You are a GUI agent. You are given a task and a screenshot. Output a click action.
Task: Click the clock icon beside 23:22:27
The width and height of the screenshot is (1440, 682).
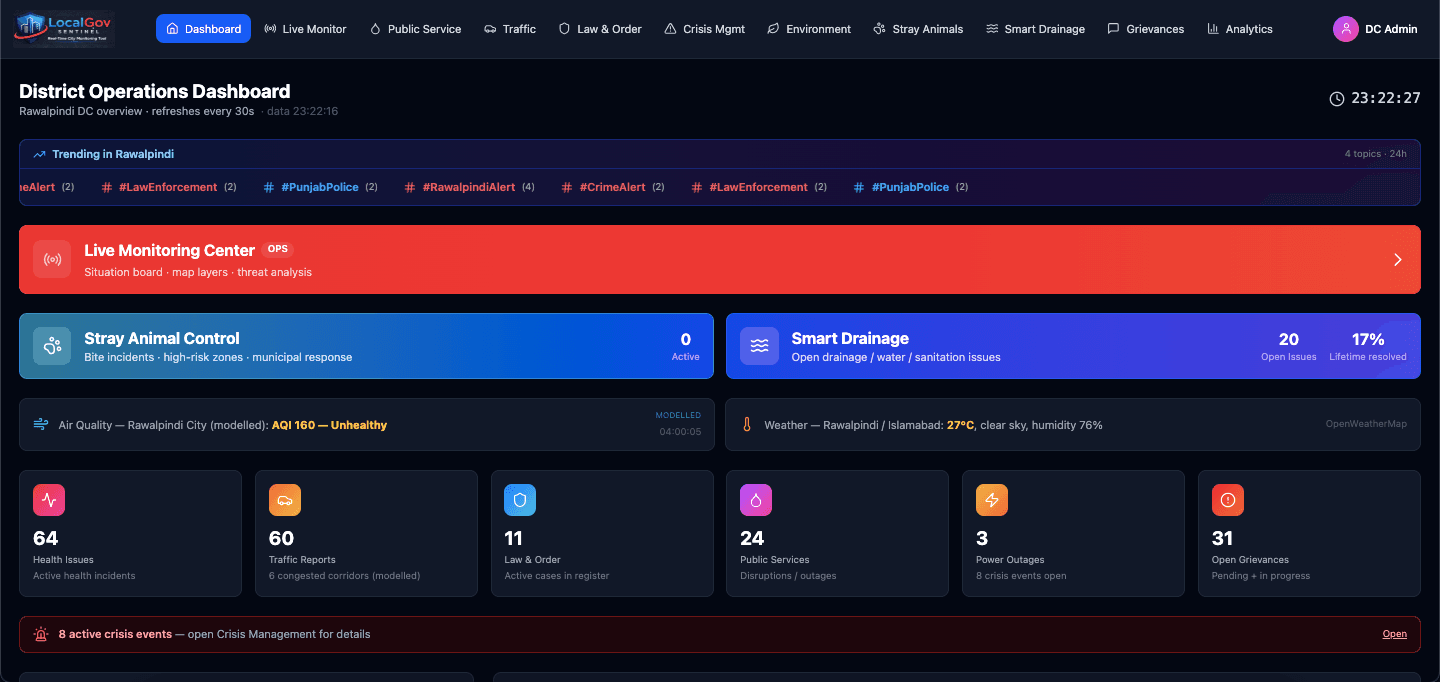[1337, 98]
